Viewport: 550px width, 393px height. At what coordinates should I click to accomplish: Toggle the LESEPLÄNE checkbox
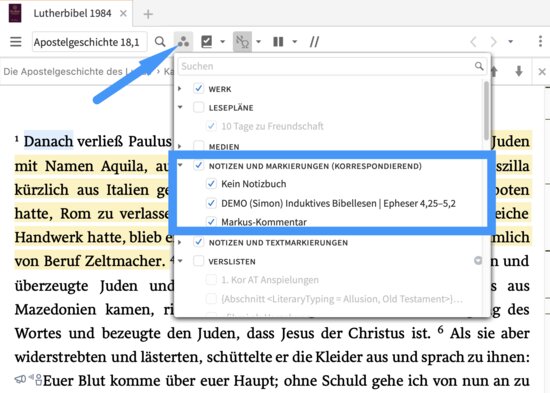click(x=199, y=107)
